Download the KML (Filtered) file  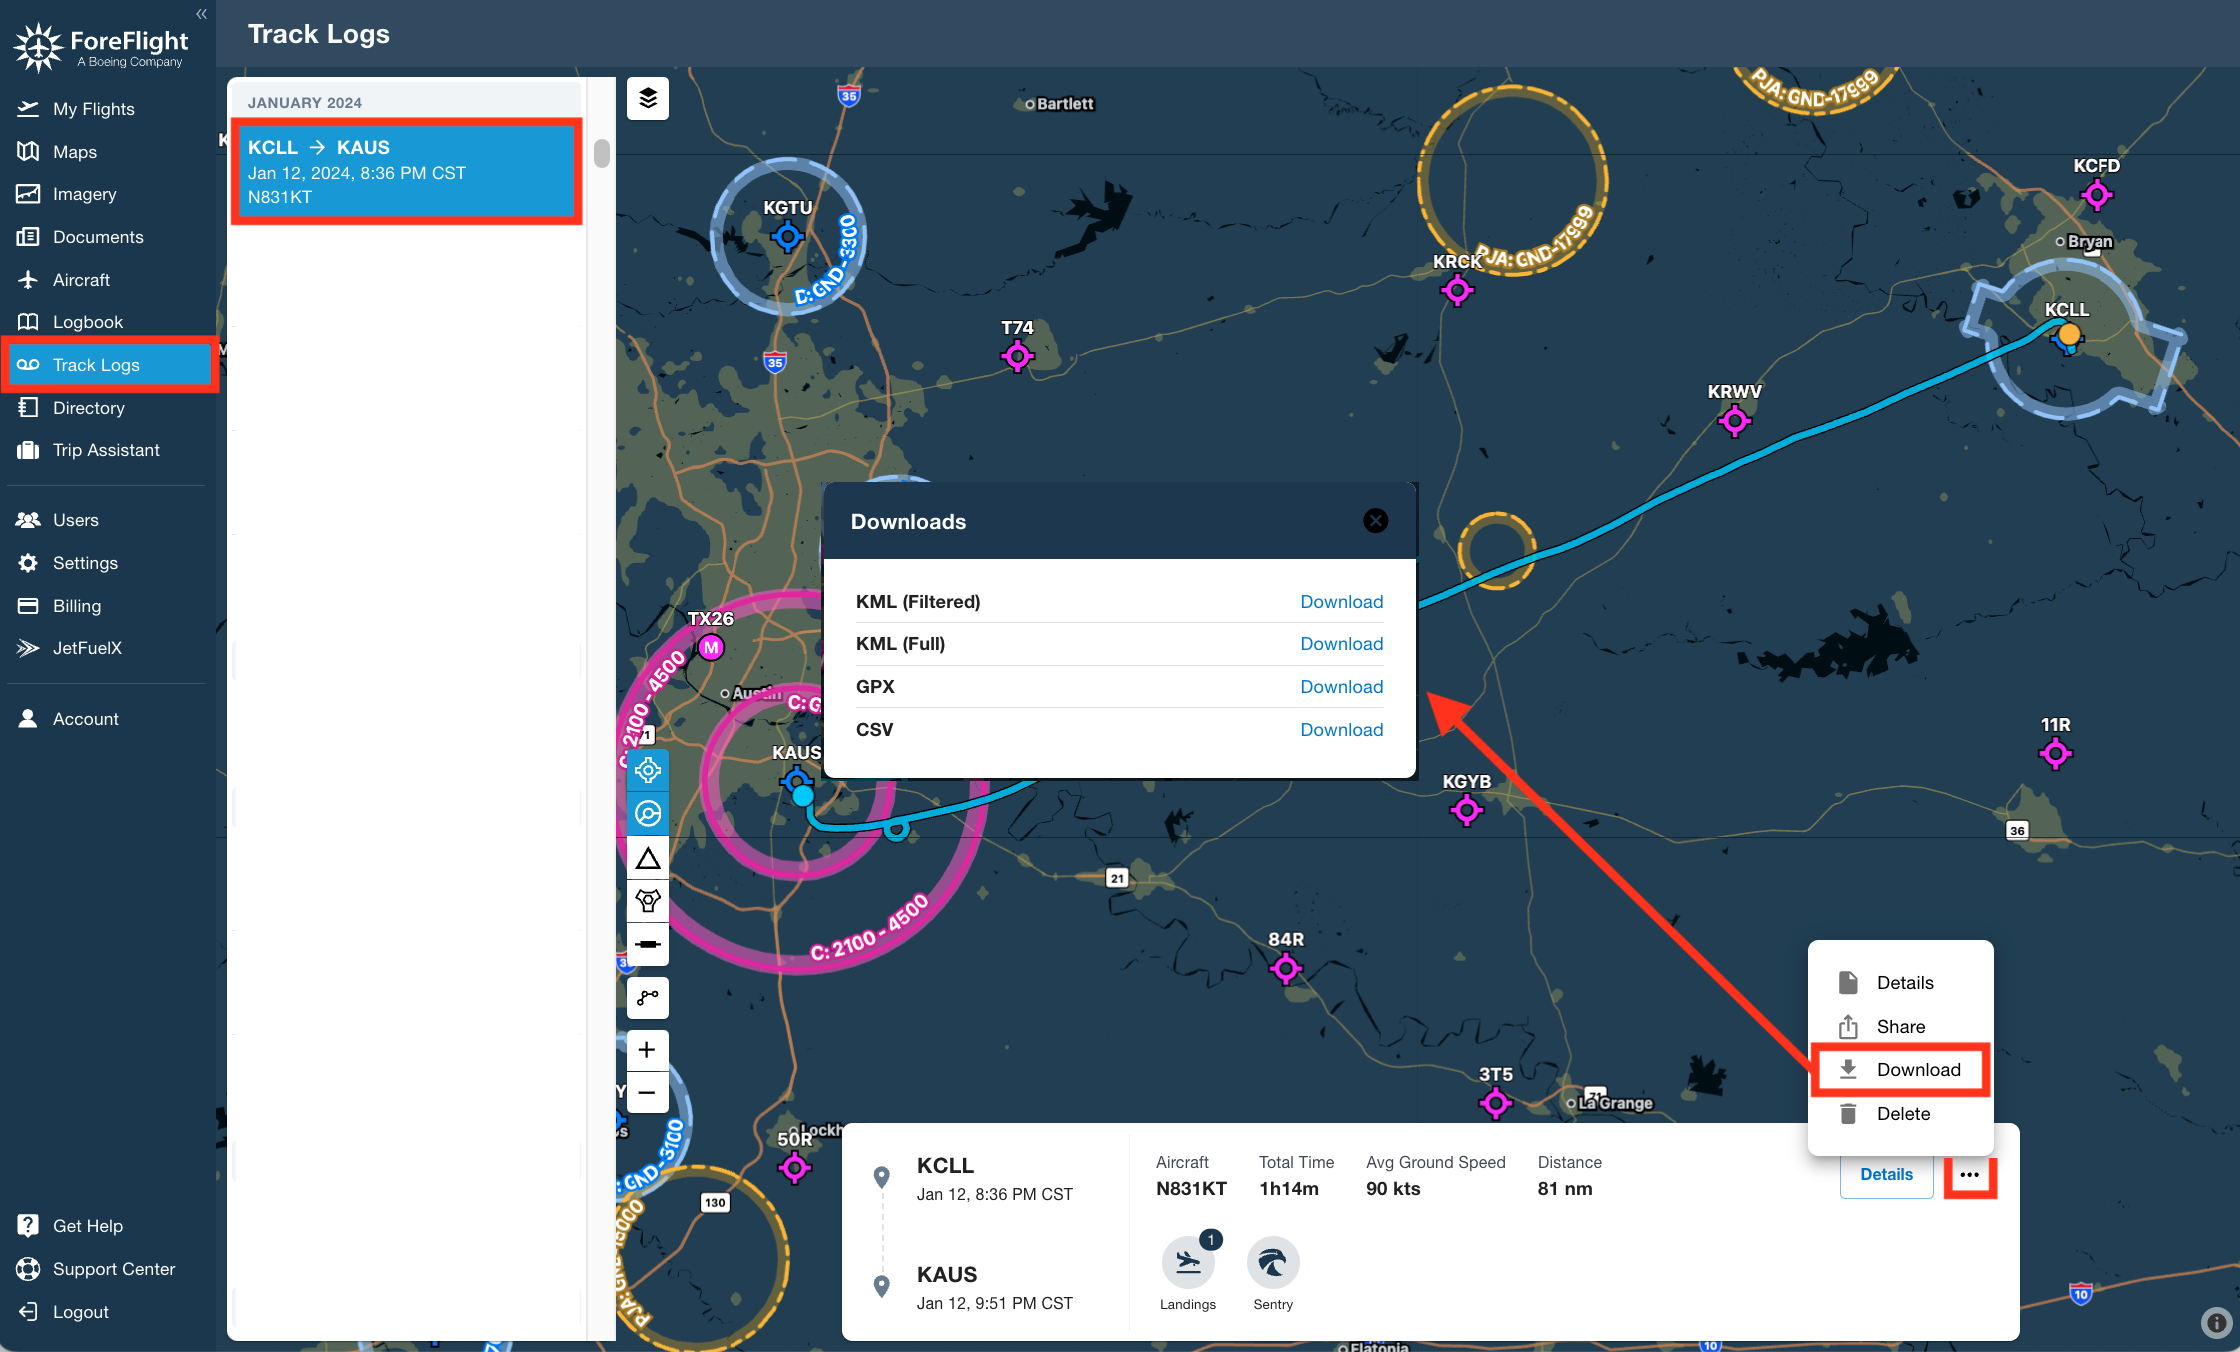(1341, 602)
